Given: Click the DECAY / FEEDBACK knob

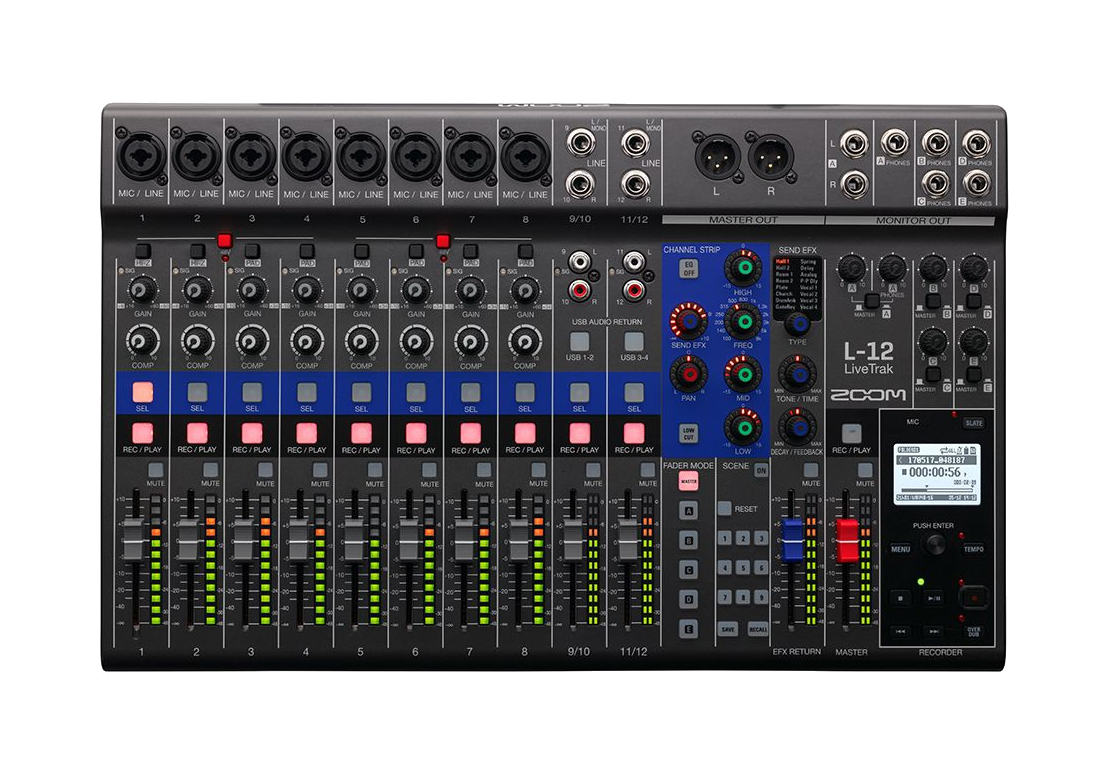Looking at the screenshot, I should 797,426.
